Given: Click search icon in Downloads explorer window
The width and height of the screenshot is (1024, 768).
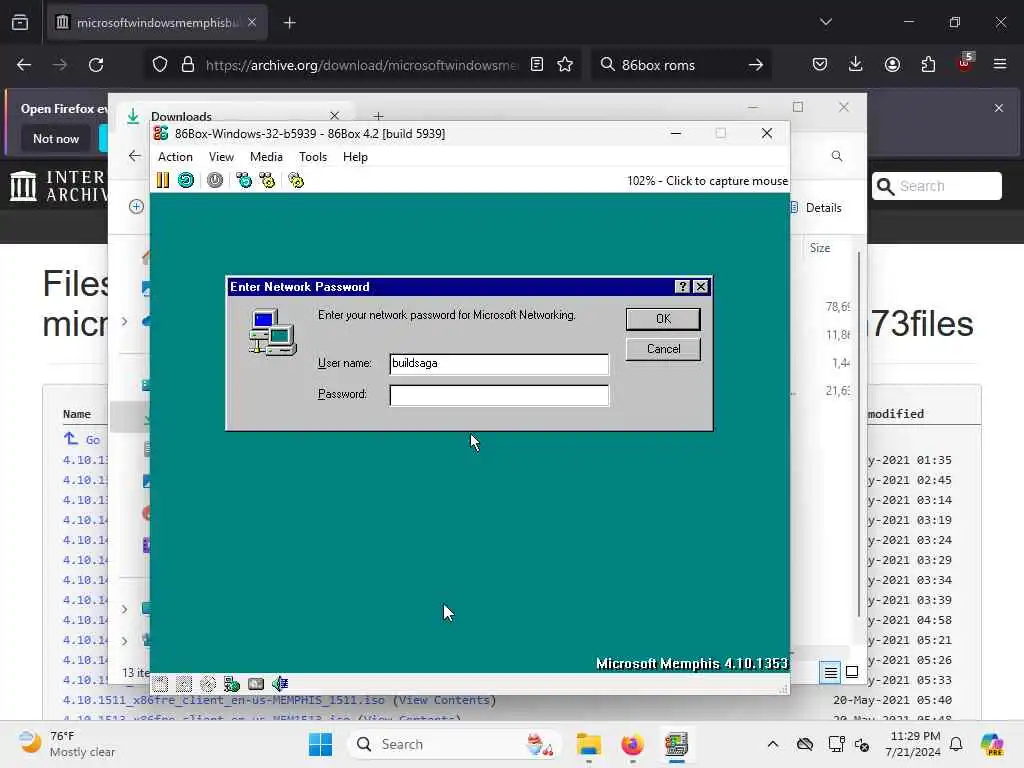Looking at the screenshot, I should click(837, 156).
